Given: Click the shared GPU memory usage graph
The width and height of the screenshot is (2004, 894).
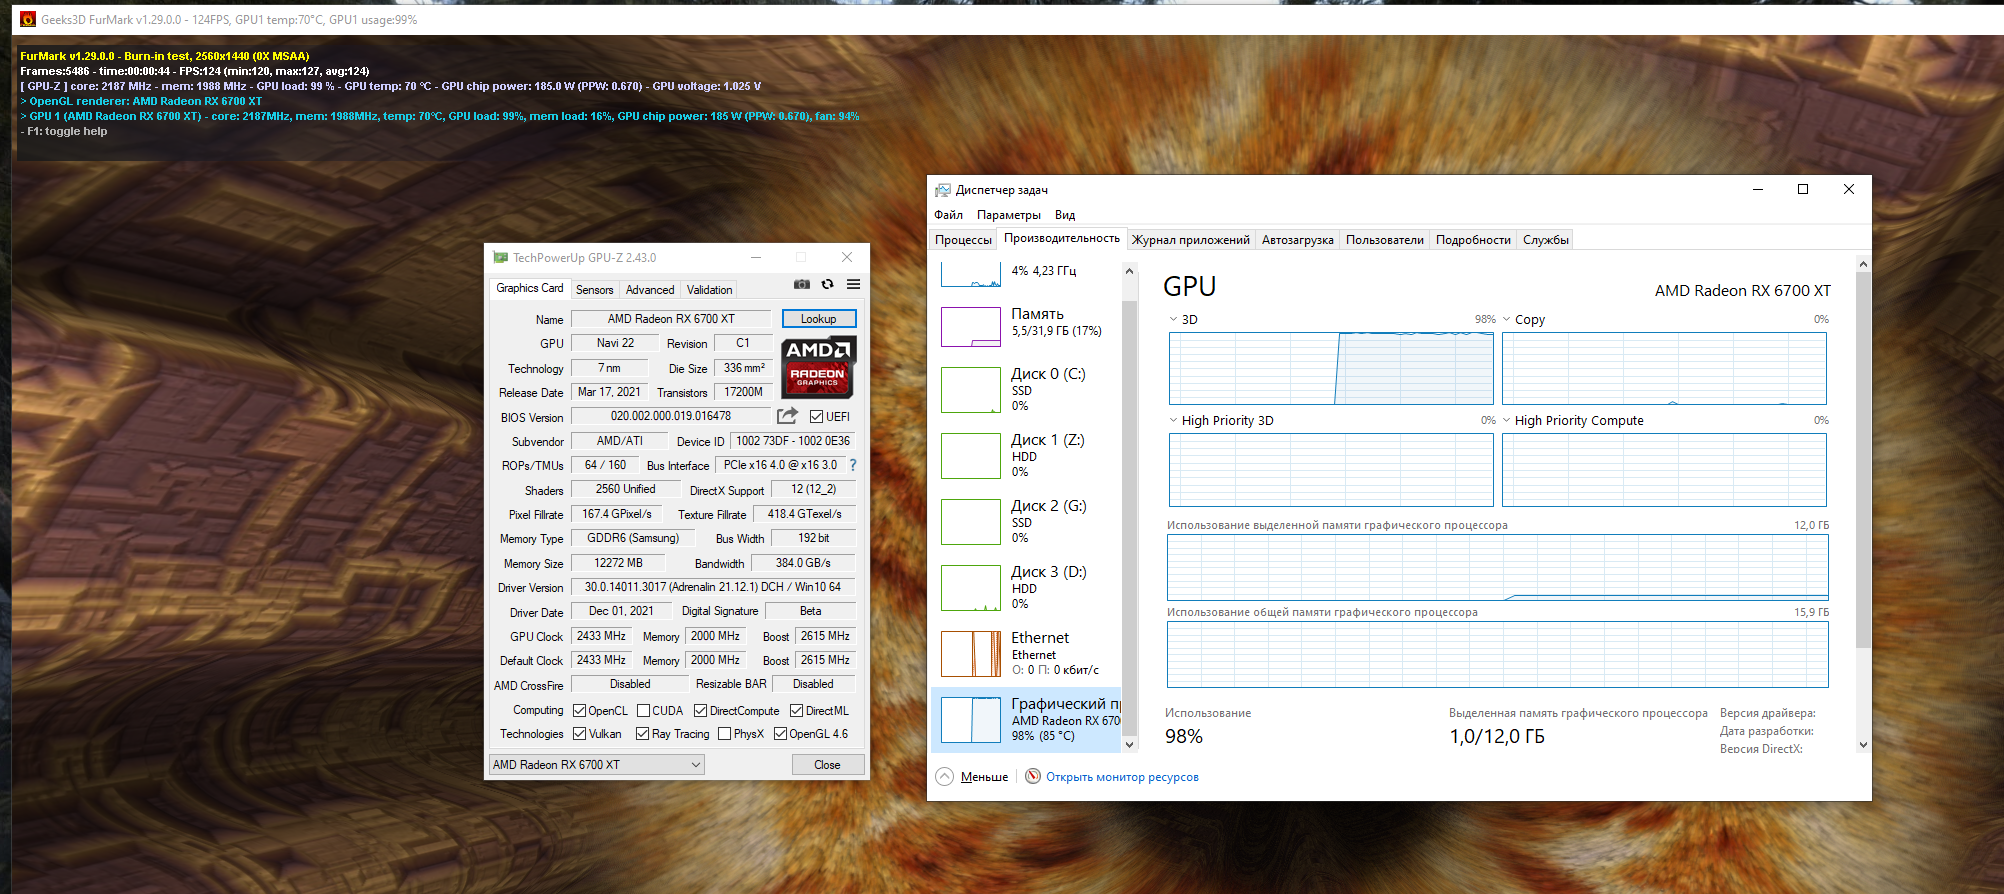Looking at the screenshot, I should 1498,655.
